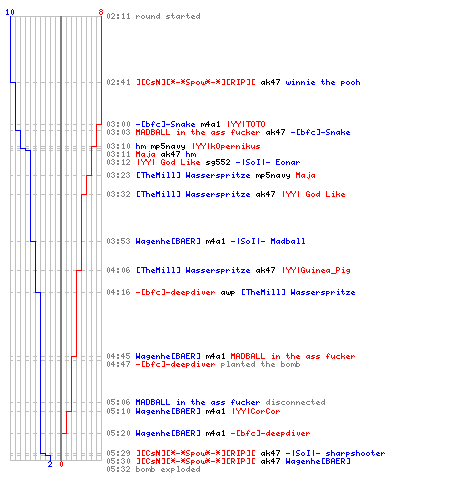Select player |YY|CorCor
This screenshot has width=450, height=500.
click(x=256, y=411)
